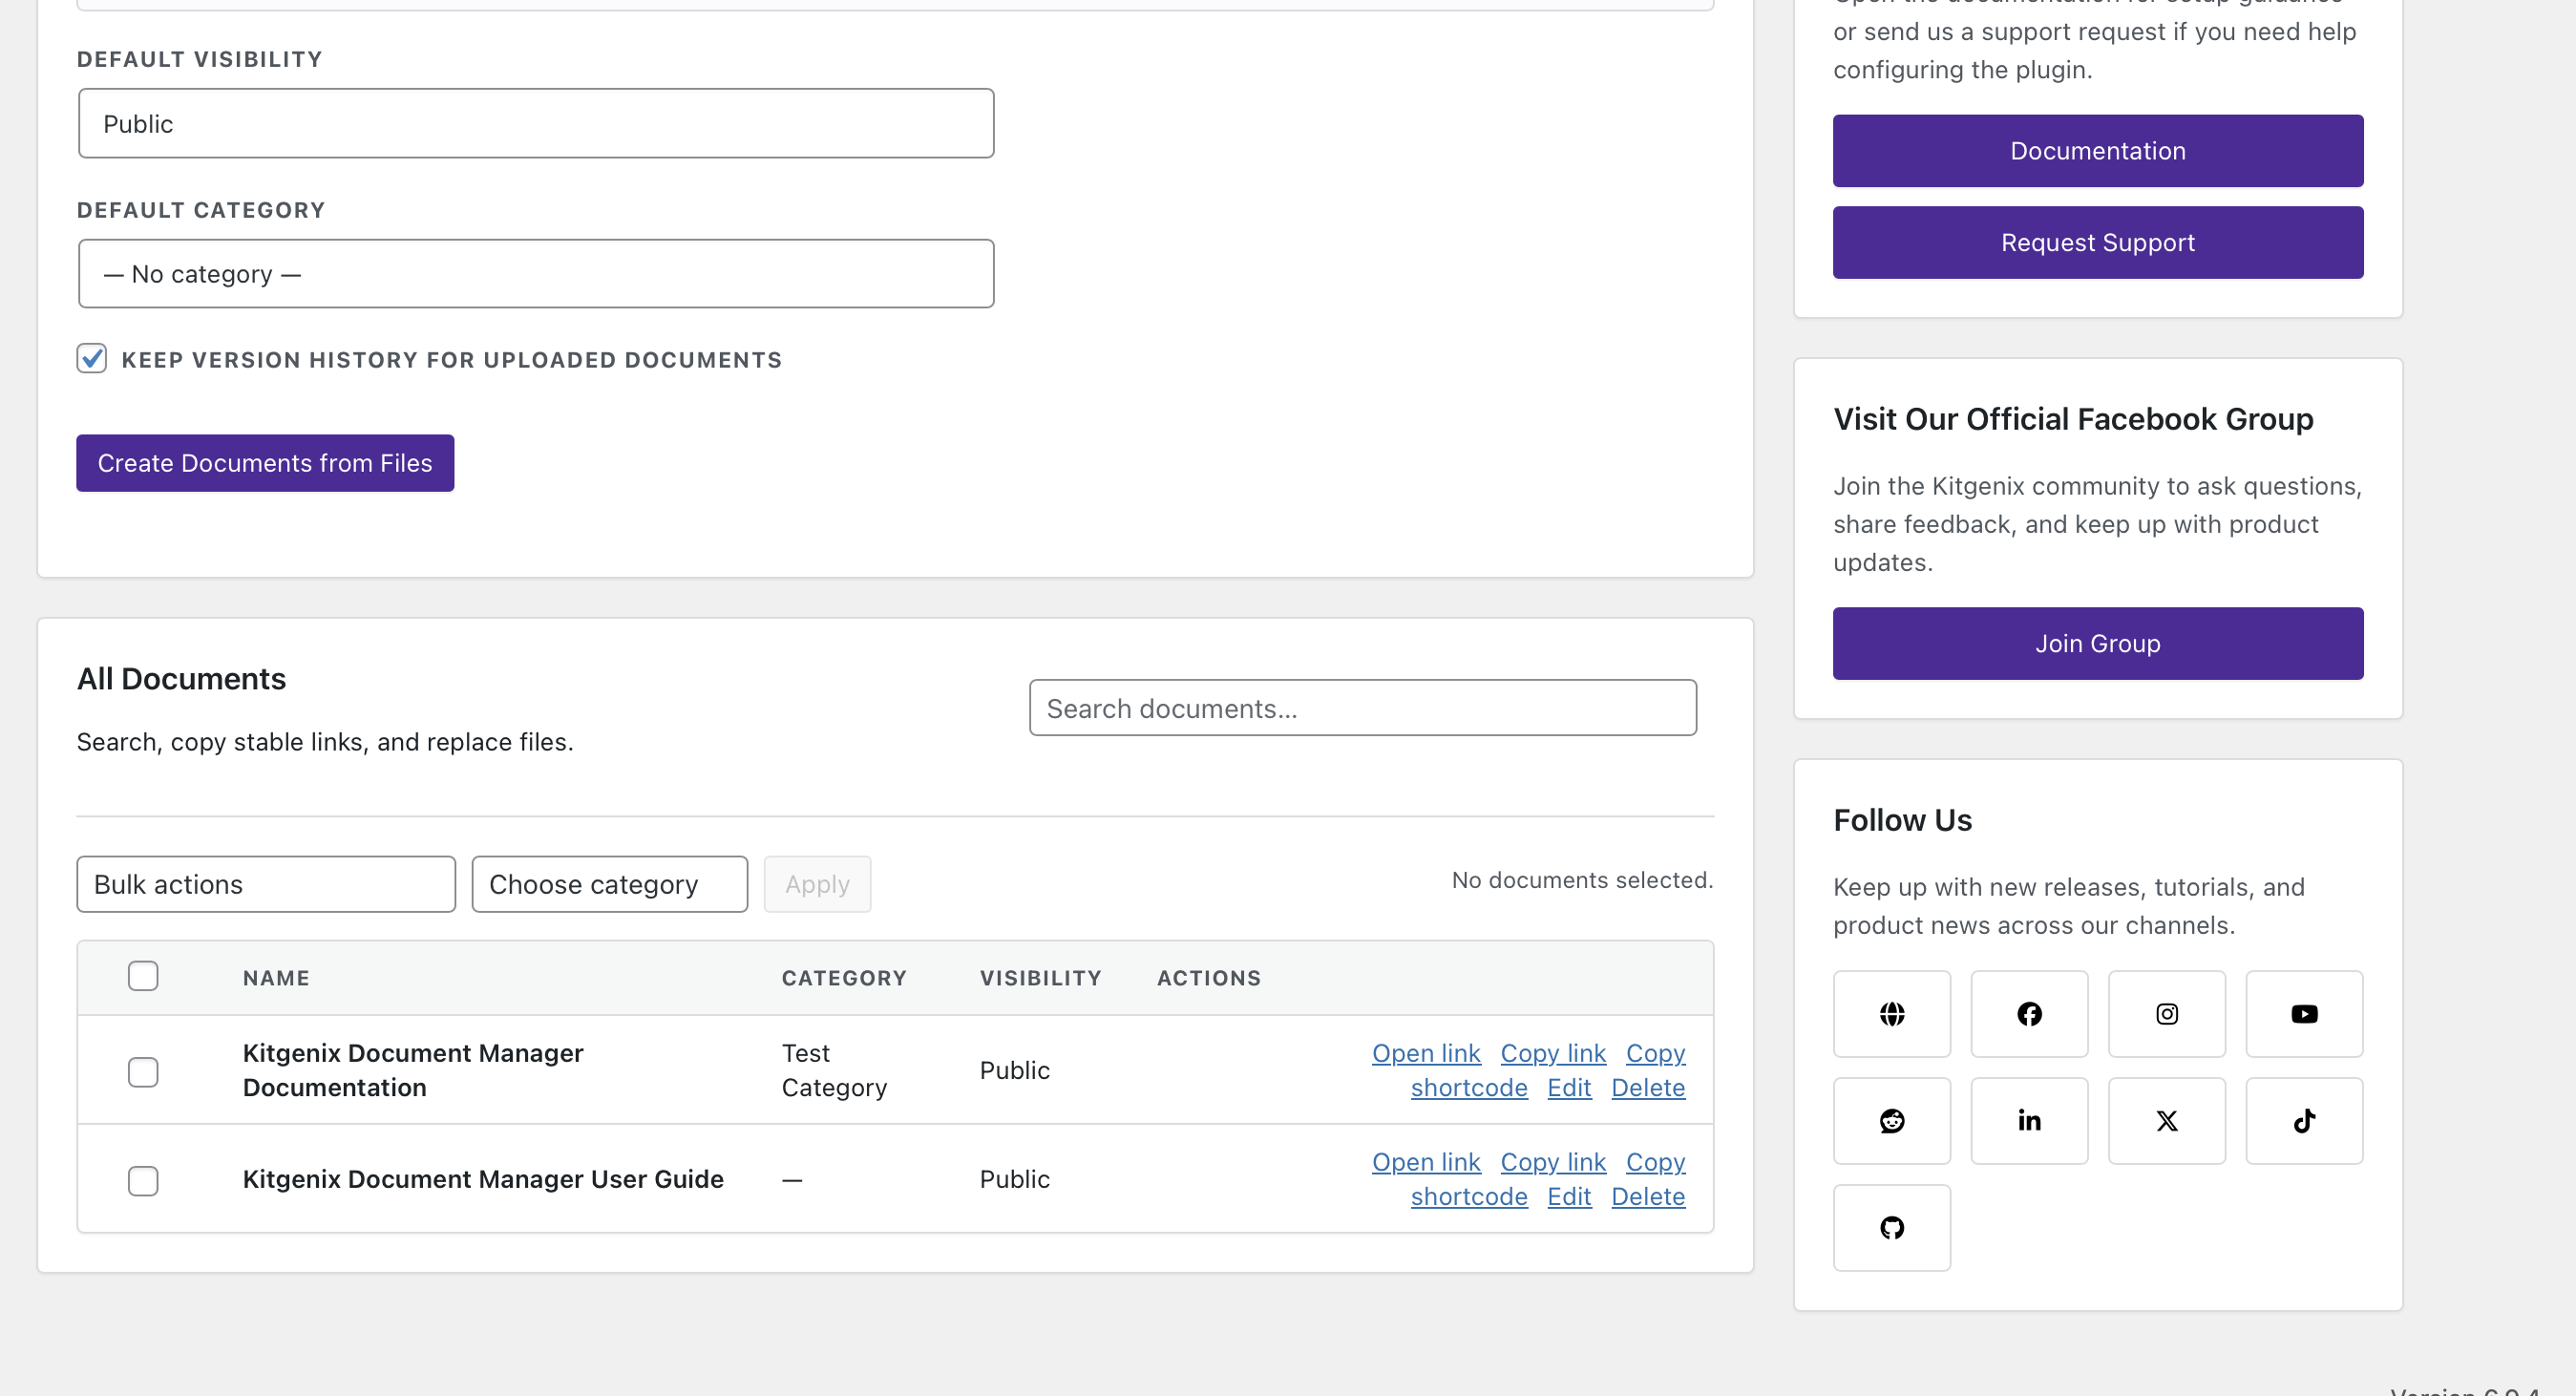2576x1396 pixels.
Task: Open link for Document Manager User Guide
Action: click(1426, 1163)
